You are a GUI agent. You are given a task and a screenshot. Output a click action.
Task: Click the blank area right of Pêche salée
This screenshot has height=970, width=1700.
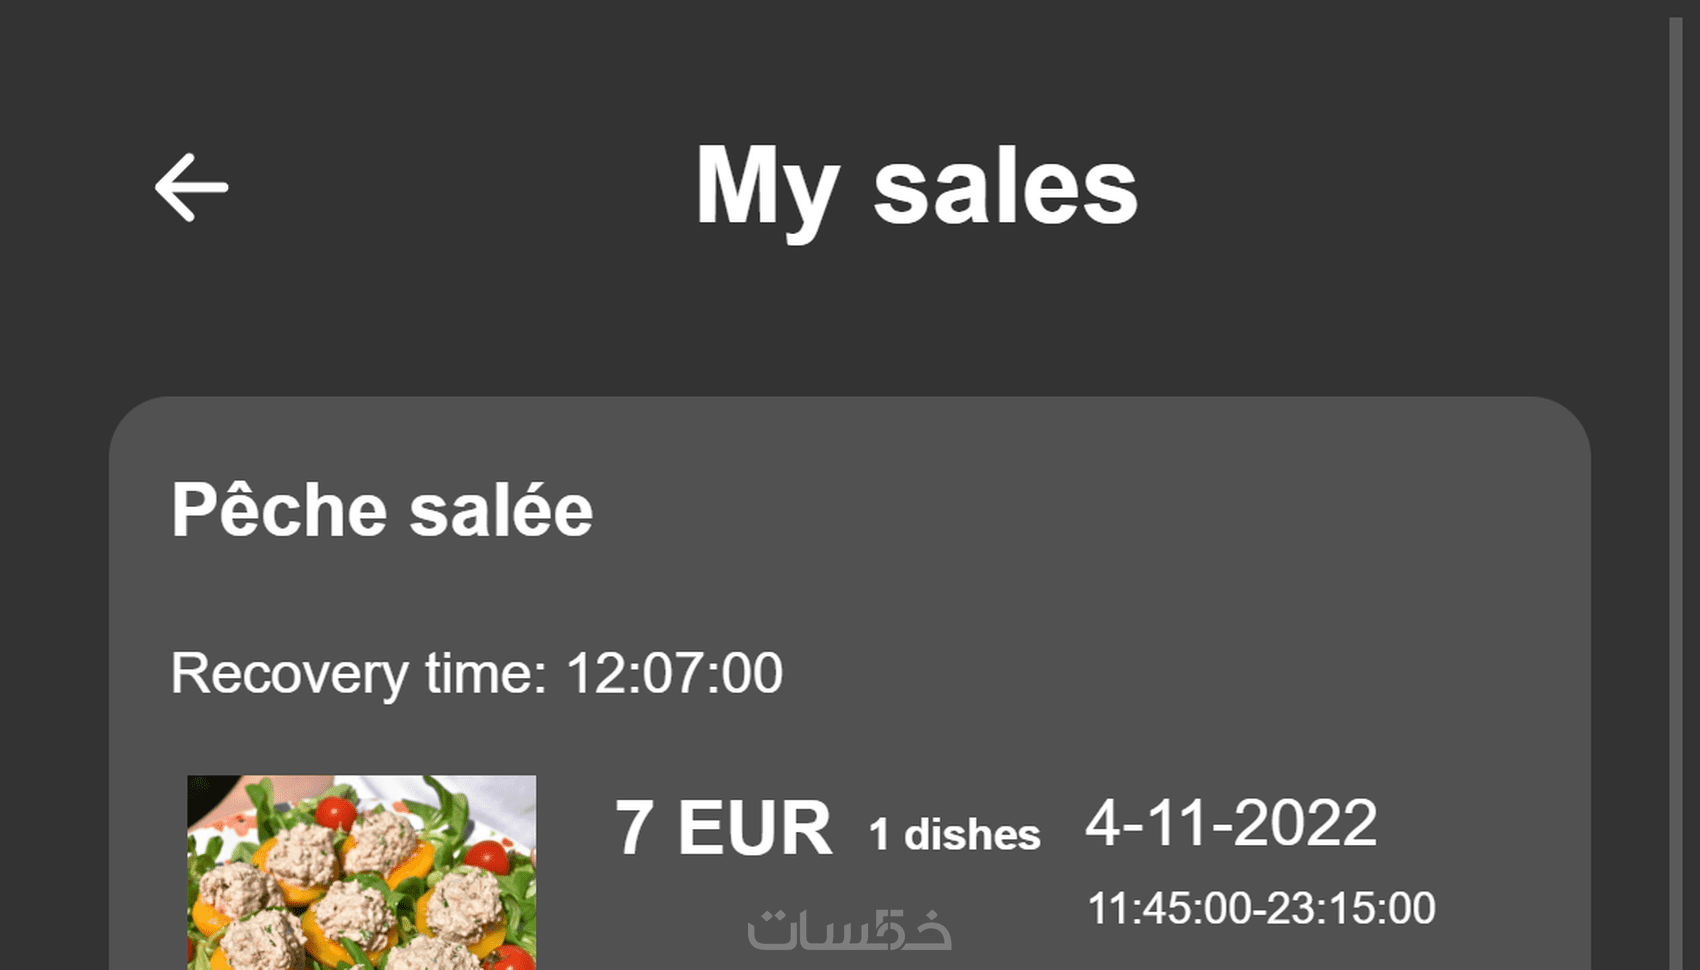1050,510
